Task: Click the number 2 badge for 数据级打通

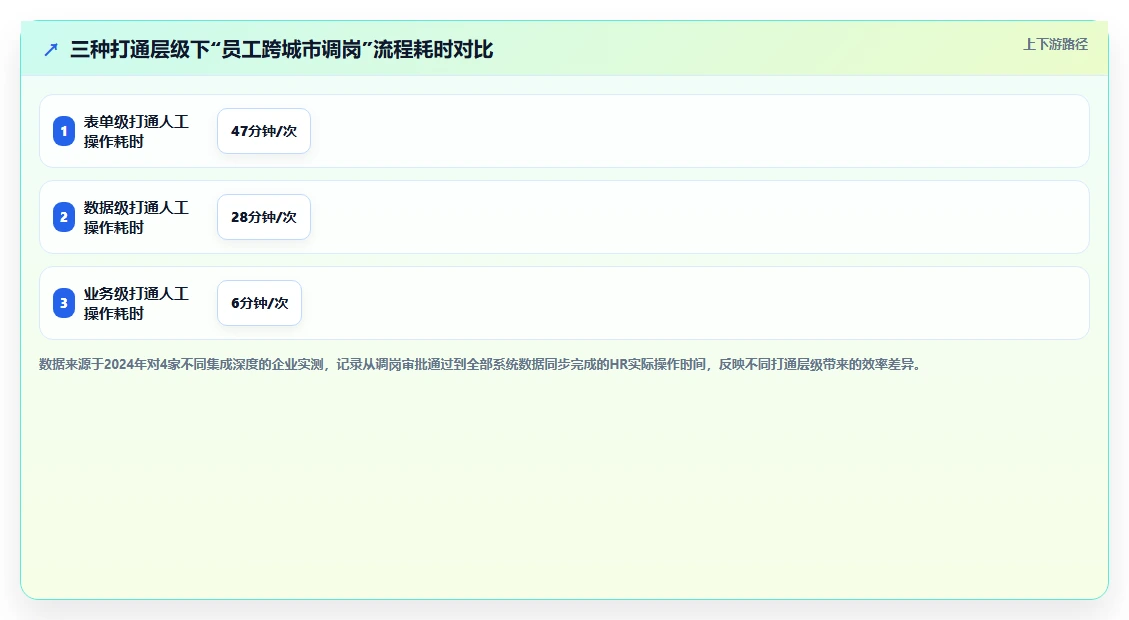Action: (64, 217)
